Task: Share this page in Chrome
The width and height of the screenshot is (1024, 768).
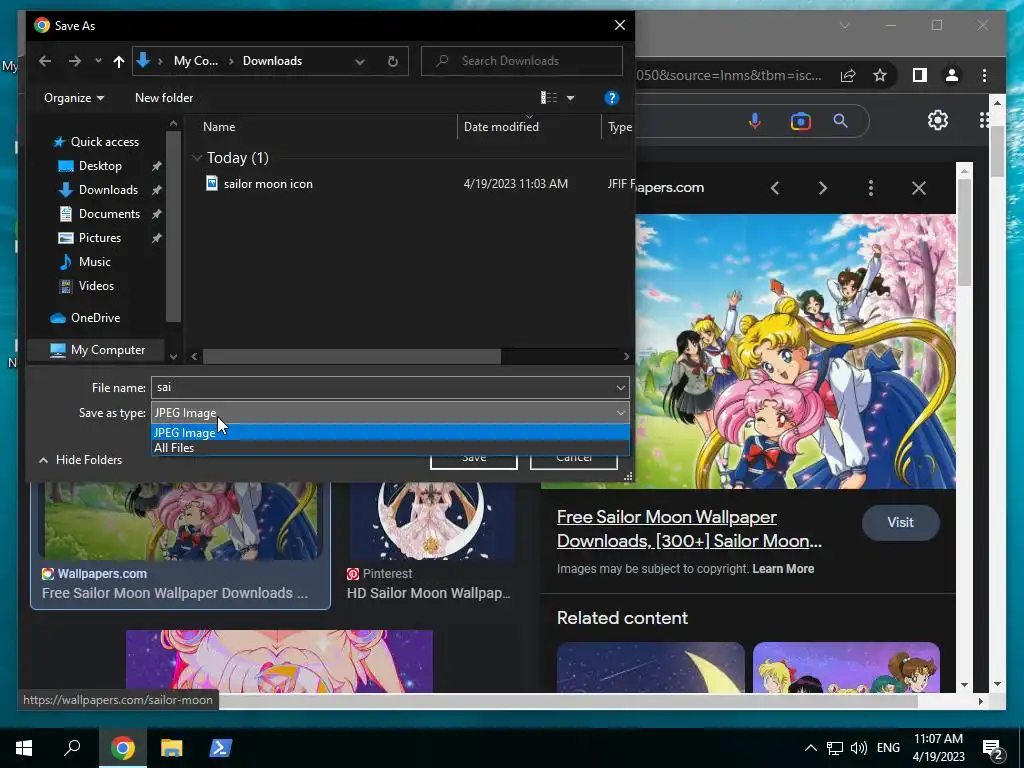Action: [848, 75]
